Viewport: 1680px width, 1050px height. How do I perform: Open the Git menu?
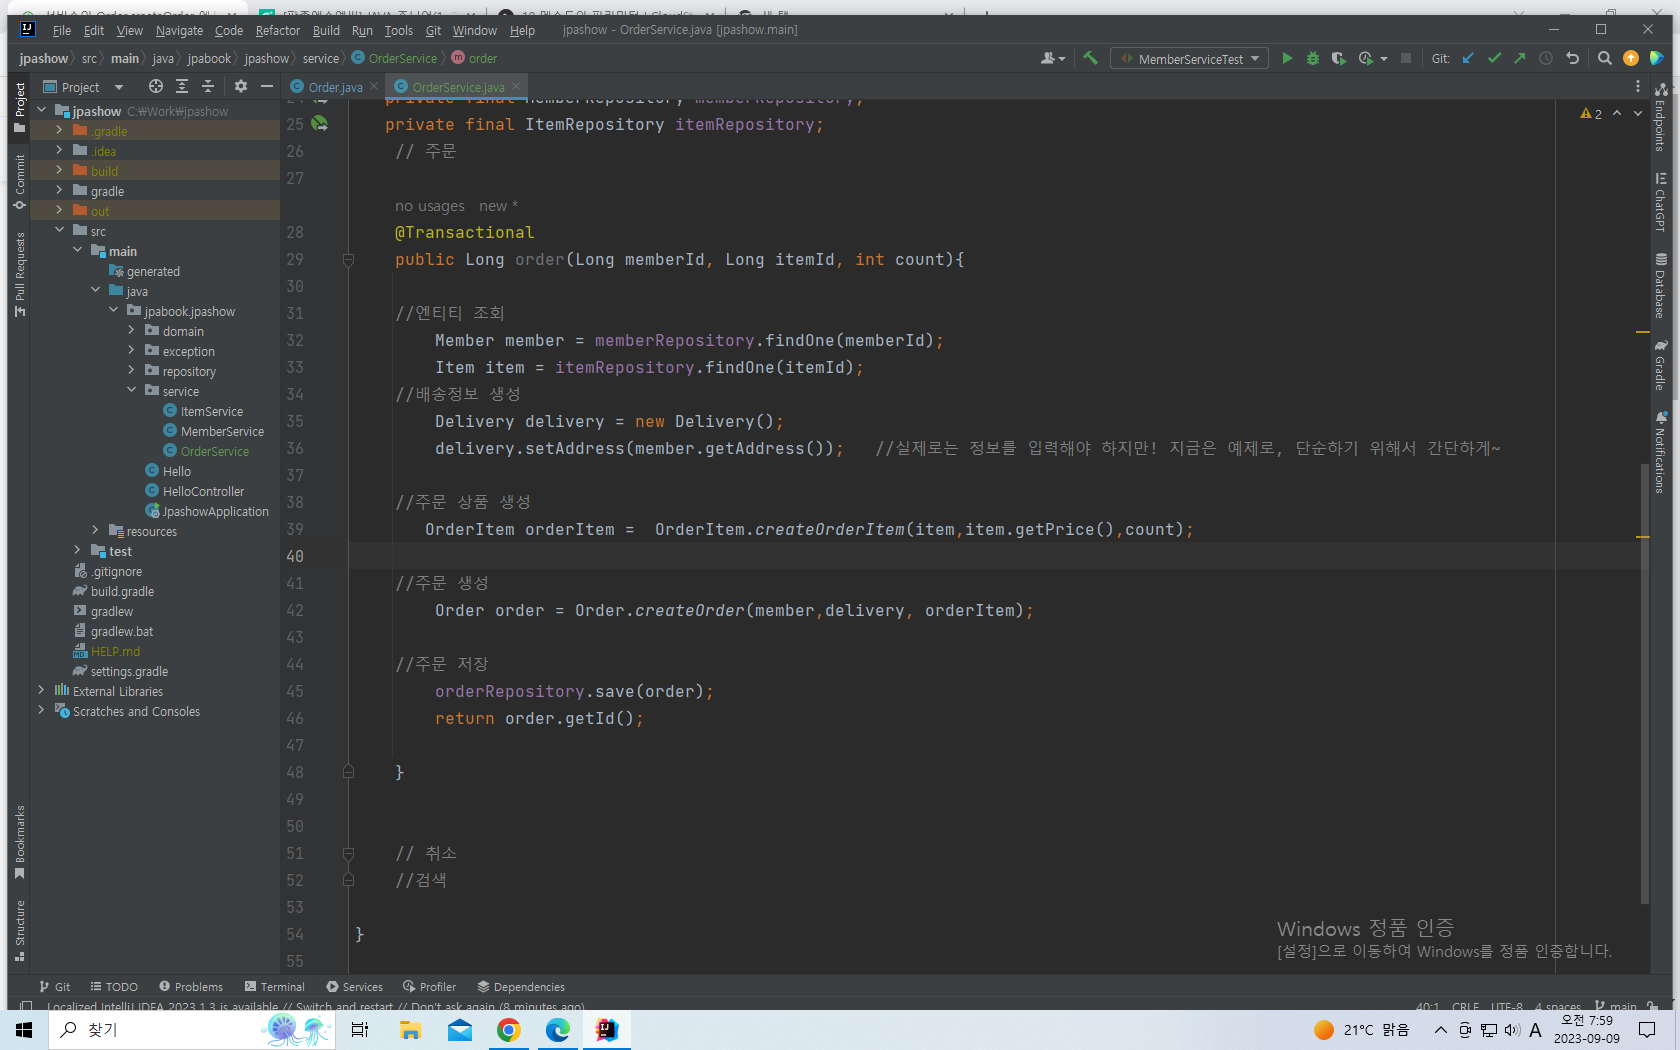click(x=433, y=30)
